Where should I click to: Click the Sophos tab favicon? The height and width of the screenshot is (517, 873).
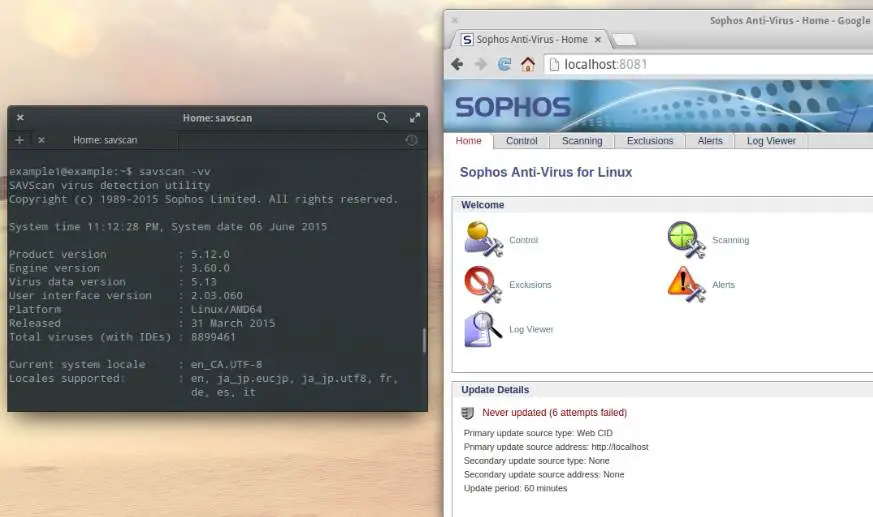point(467,40)
